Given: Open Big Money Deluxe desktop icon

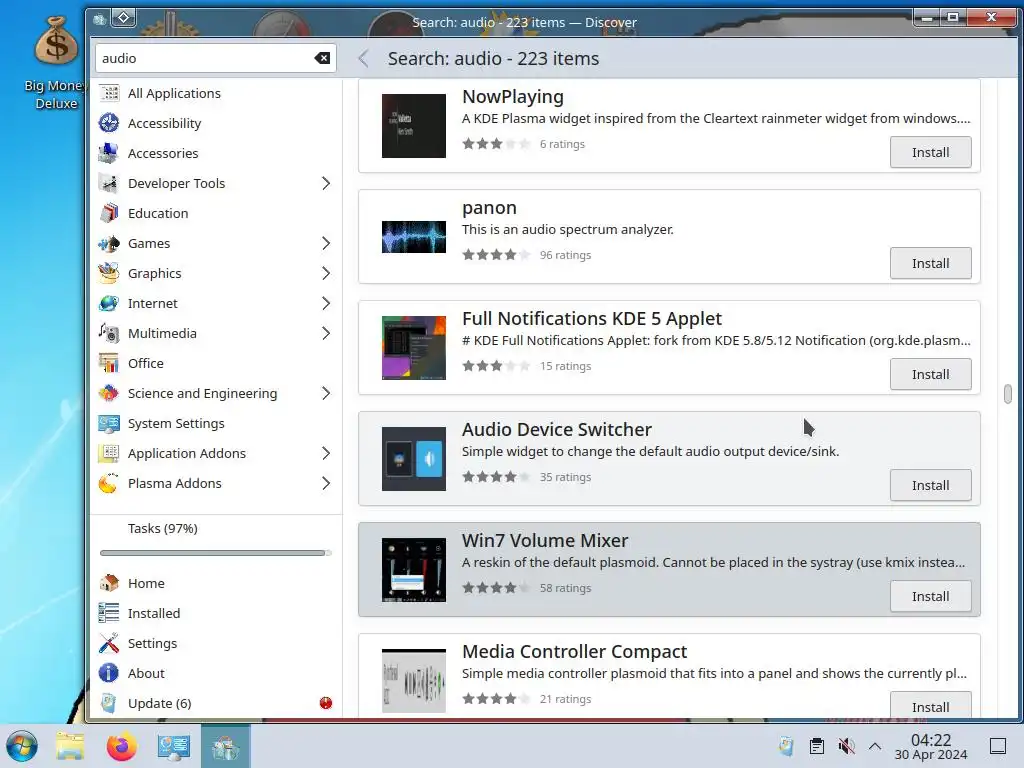Looking at the screenshot, I should [56, 63].
